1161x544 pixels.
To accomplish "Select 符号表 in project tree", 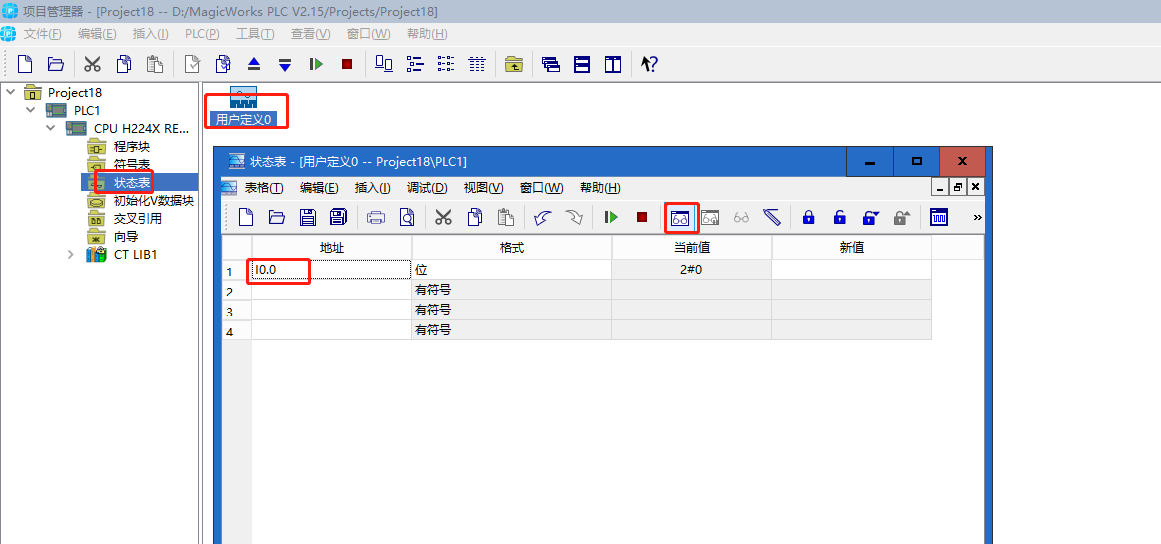I will coord(132,164).
